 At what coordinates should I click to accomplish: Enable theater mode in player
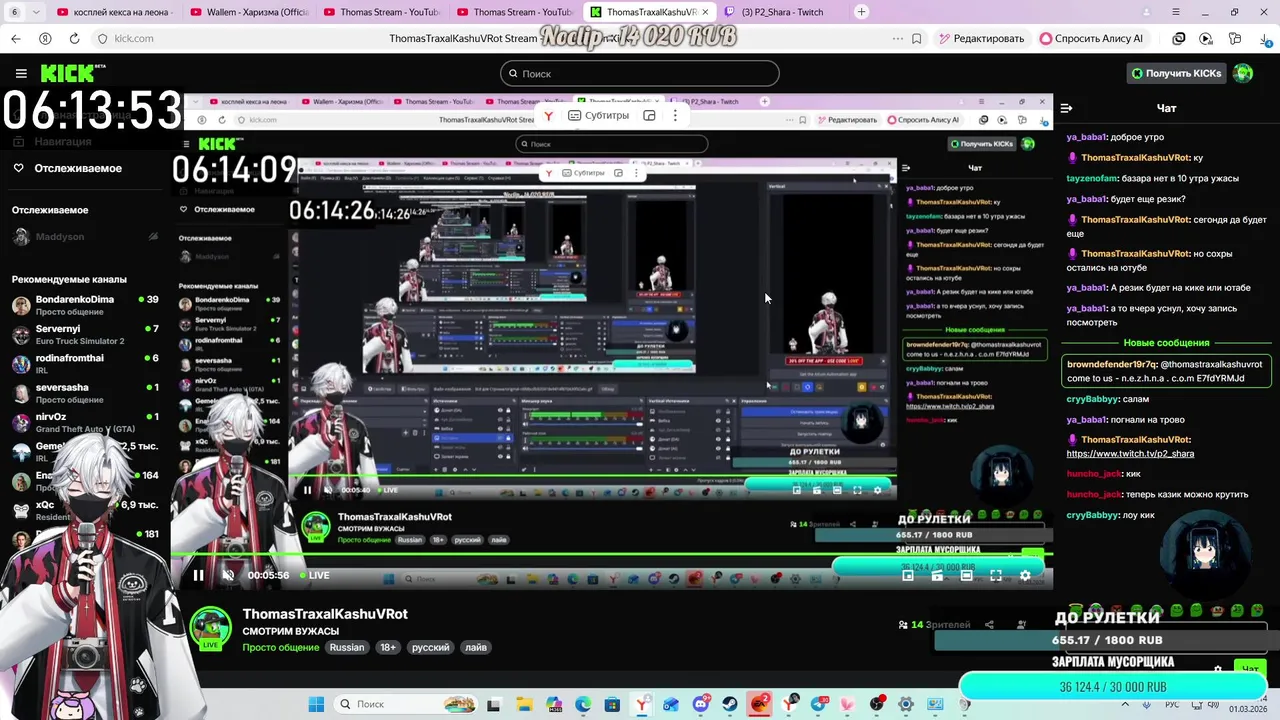pyautogui.click(x=966, y=575)
